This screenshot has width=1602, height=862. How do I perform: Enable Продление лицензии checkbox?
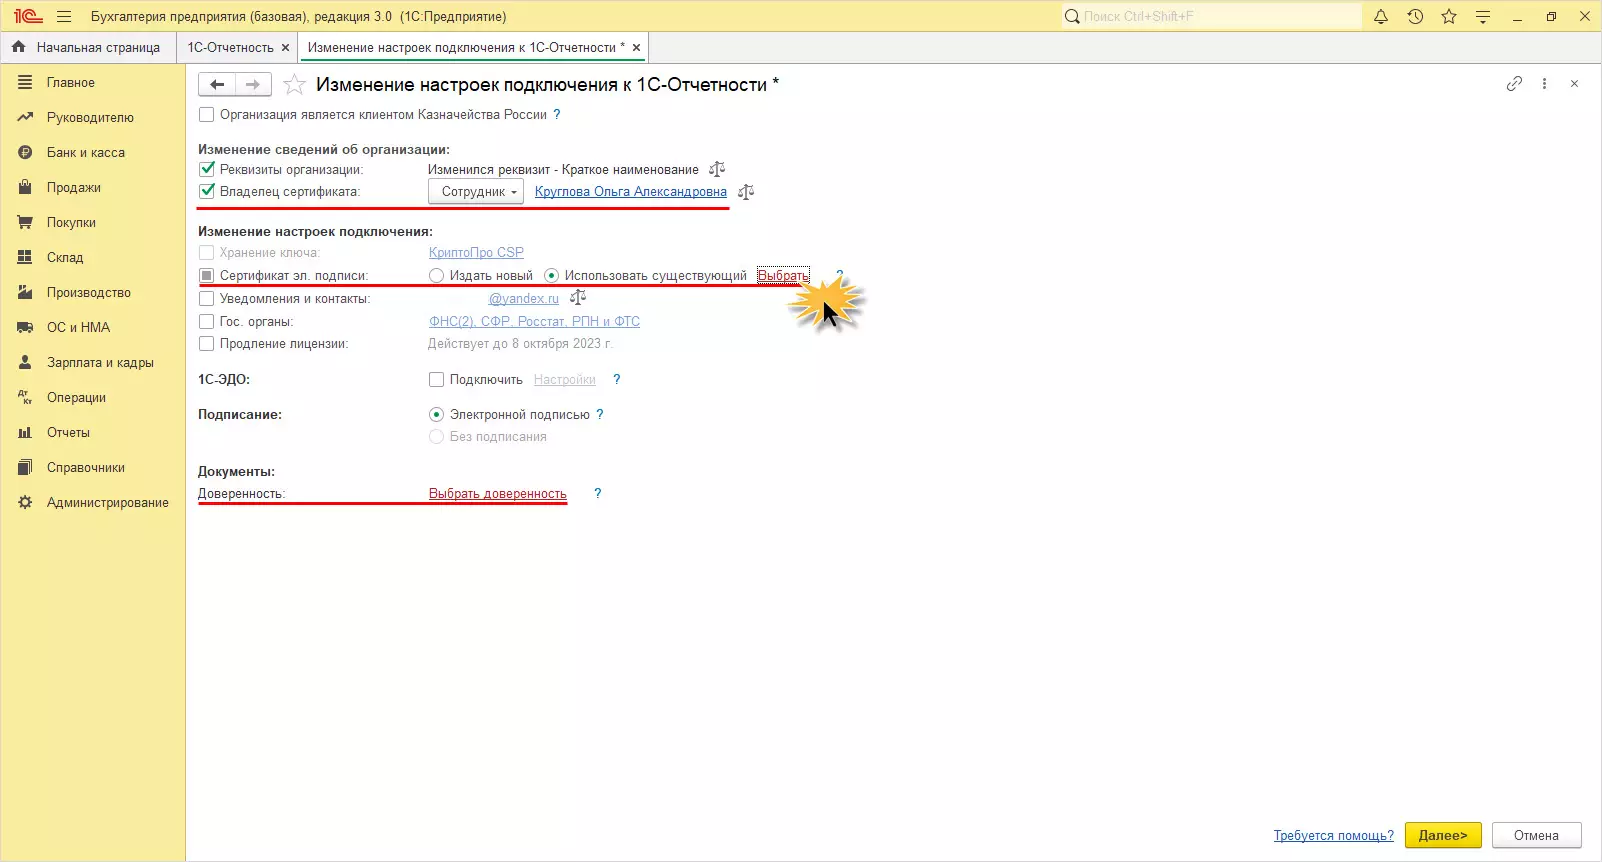(207, 343)
